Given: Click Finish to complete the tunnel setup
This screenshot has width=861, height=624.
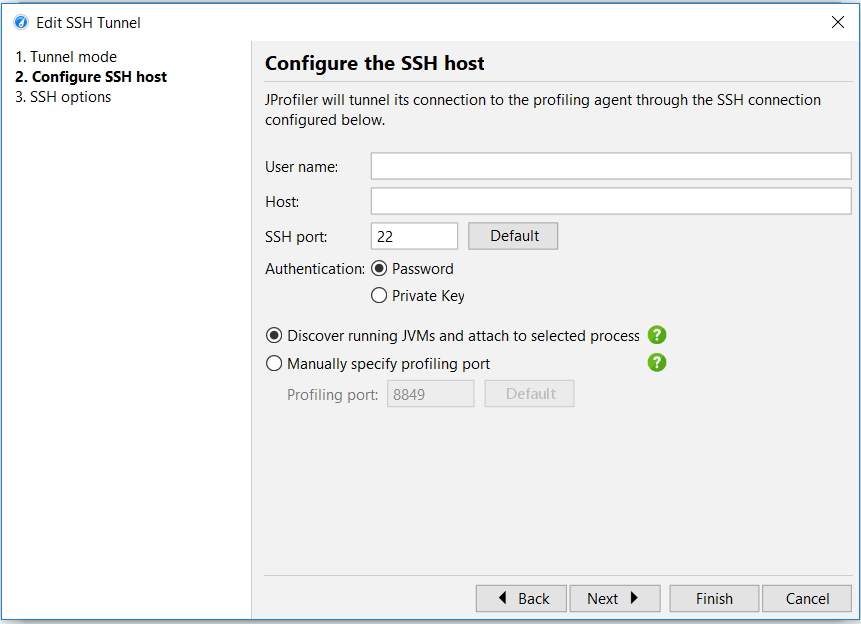Looking at the screenshot, I should (714, 598).
